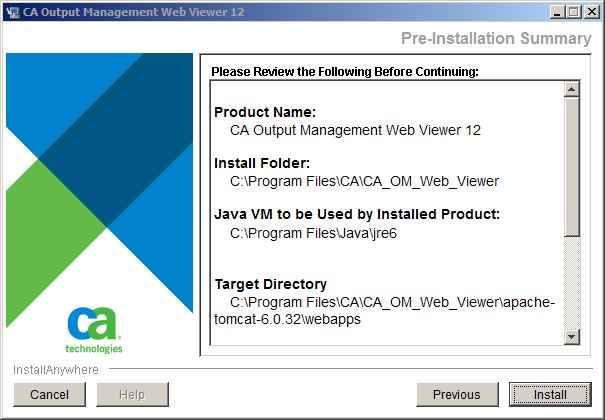The image size is (605, 420).
Task: Minimize the Web Viewer installer window
Action: (x=555, y=12)
